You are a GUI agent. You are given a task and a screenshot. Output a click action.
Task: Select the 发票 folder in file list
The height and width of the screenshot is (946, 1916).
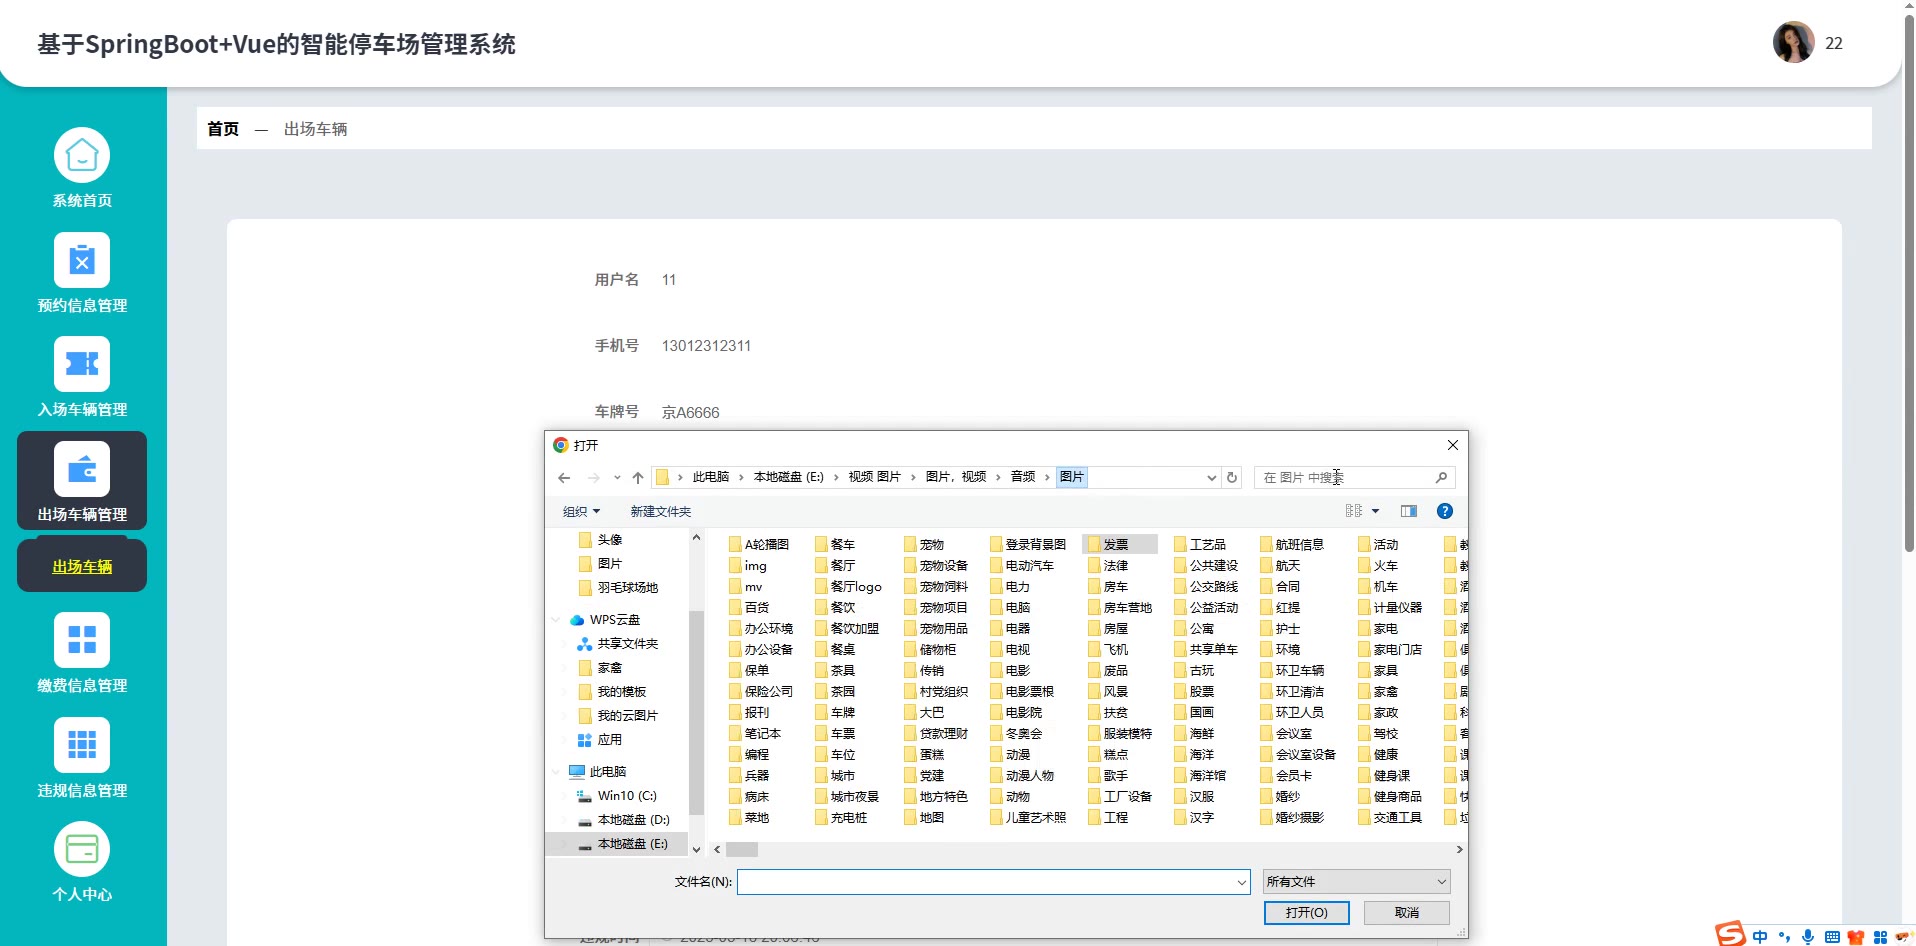[1116, 545]
